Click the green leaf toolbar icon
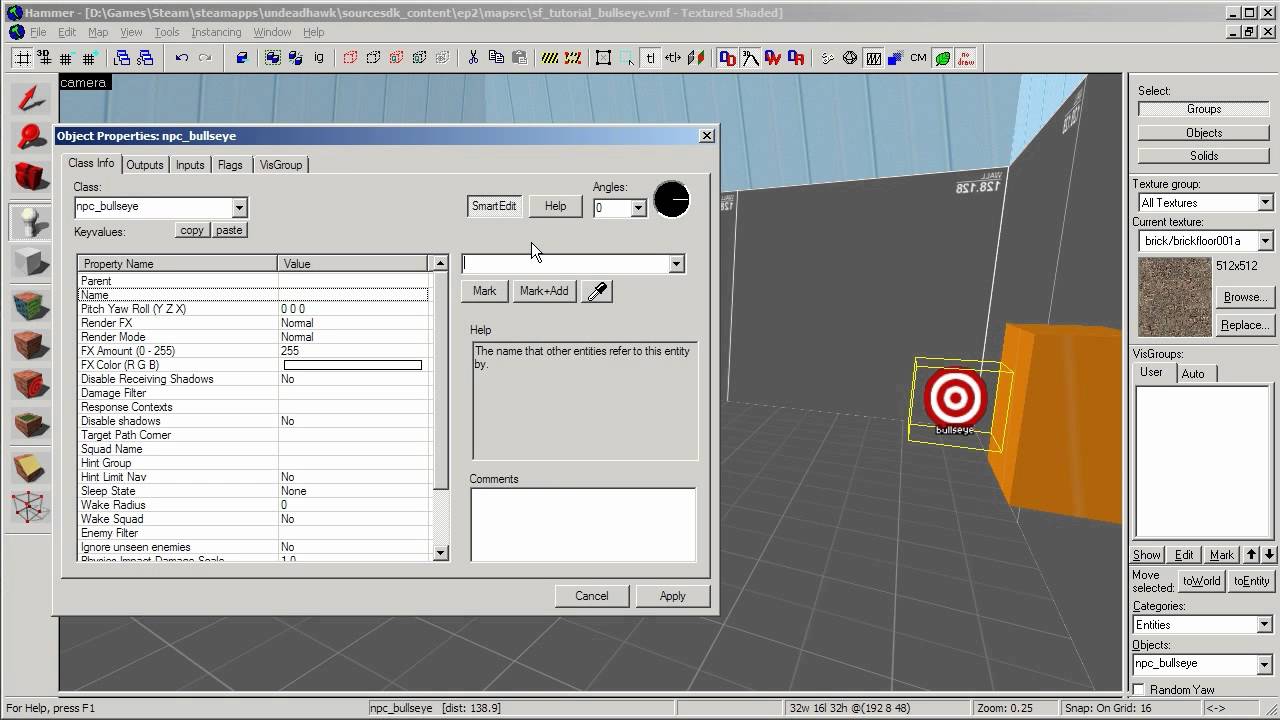 coord(943,58)
